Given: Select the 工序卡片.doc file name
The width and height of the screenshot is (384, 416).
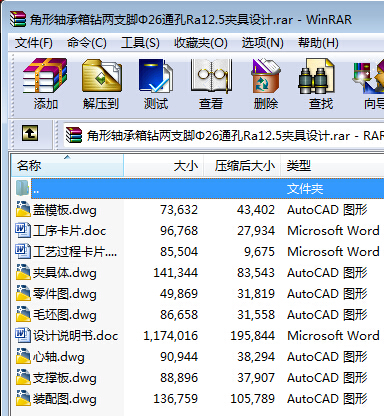Looking at the screenshot, I should 69,231.
